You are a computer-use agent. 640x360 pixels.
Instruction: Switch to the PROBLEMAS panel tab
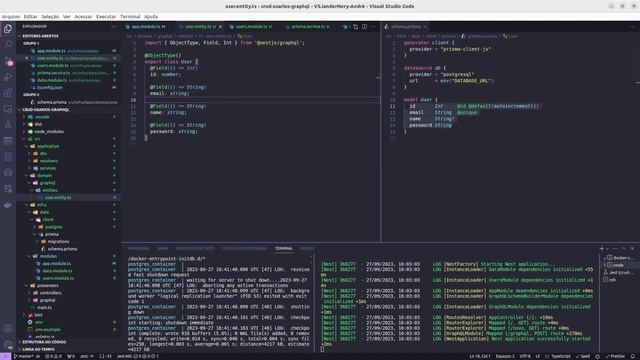[138, 248]
